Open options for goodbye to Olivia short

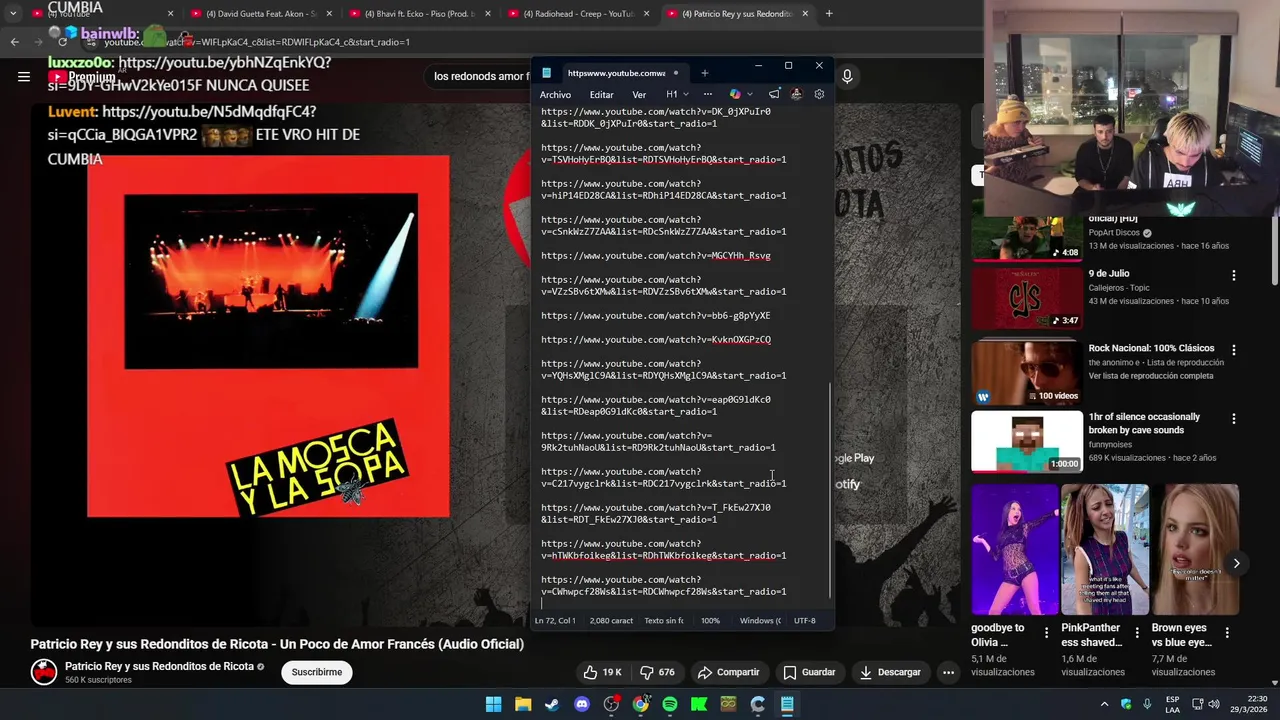click(x=1047, y=633)
